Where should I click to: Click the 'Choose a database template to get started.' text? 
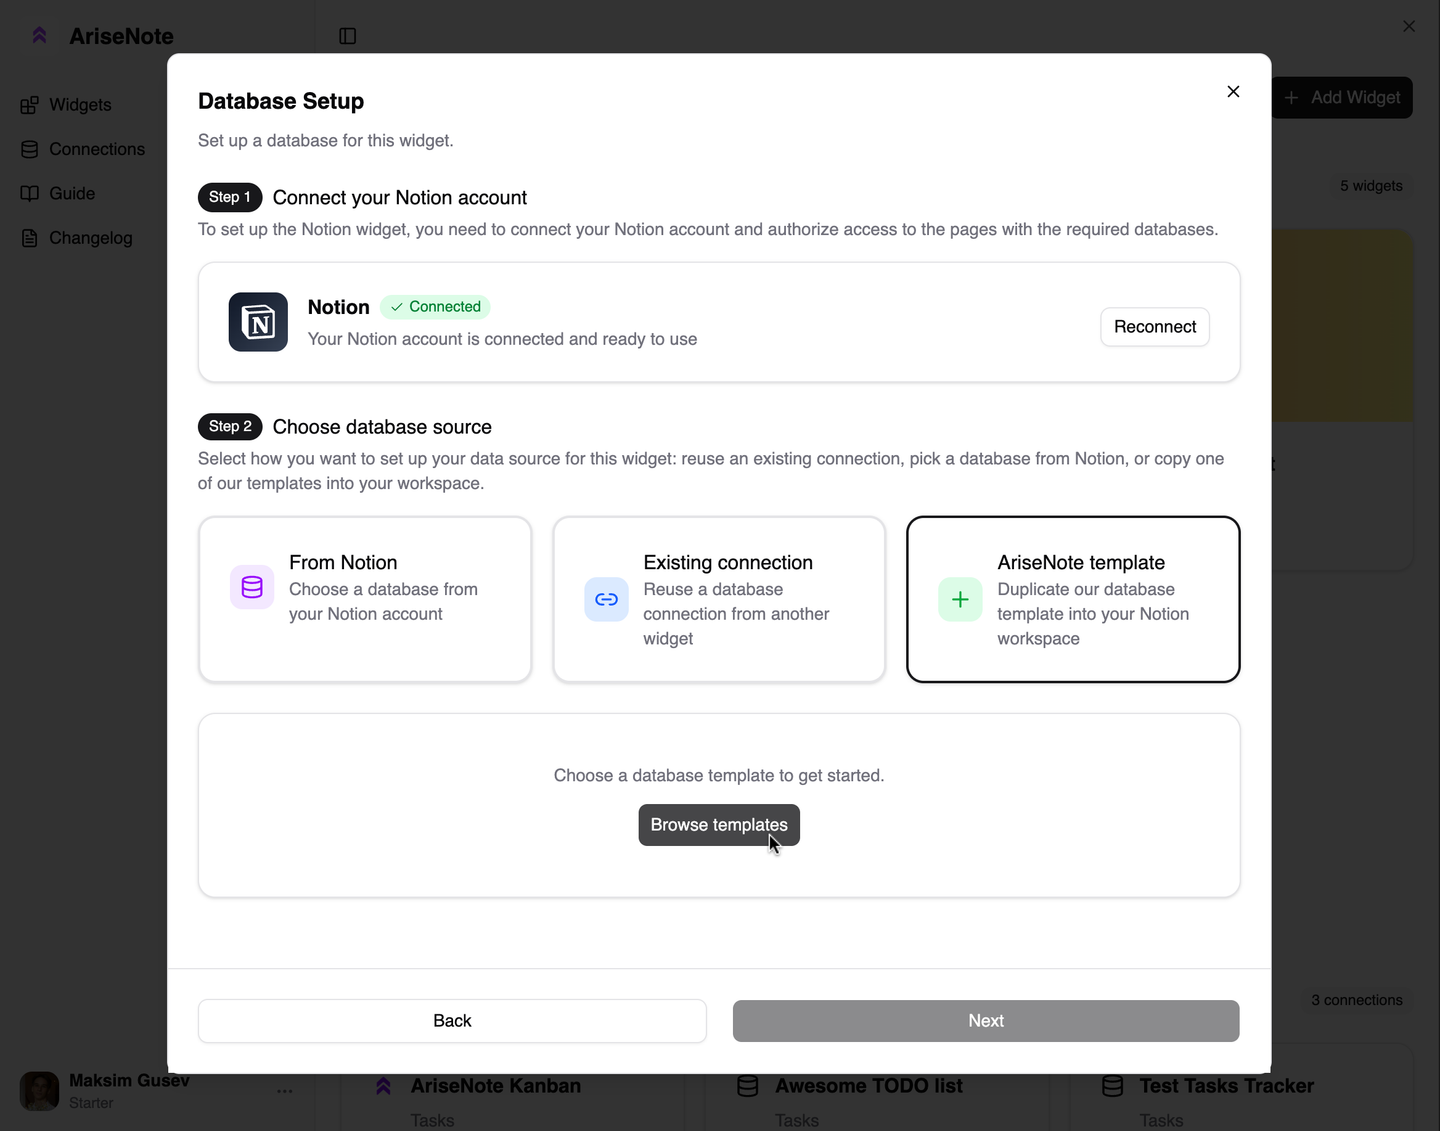(719, 776)
